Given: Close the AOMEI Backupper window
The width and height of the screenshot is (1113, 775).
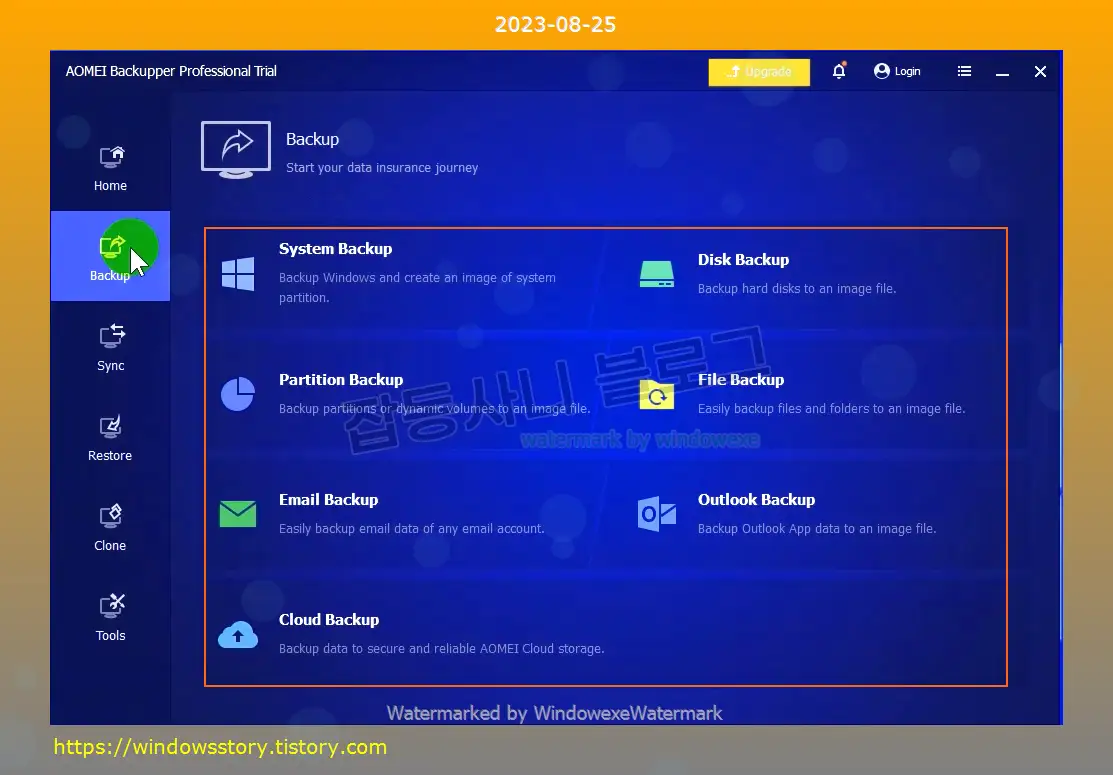Looking at the screenshot, I should [x=1041, y=72].
